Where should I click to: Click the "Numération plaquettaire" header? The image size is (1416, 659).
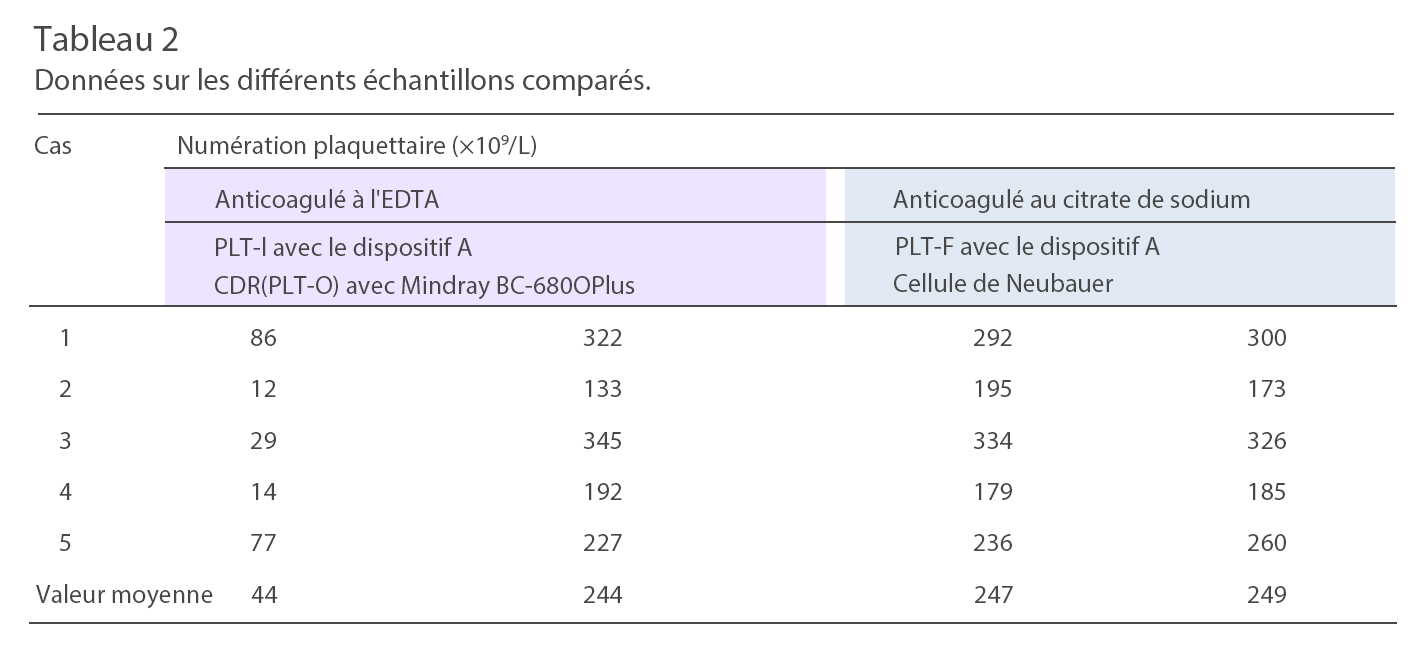[357, 146]
